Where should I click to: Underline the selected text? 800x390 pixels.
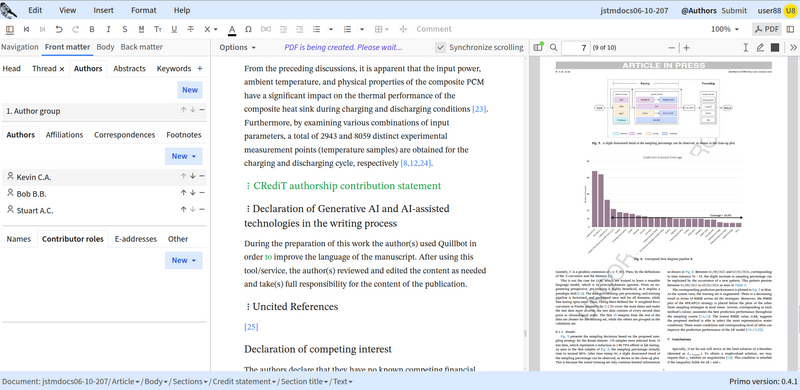[174, 29]
